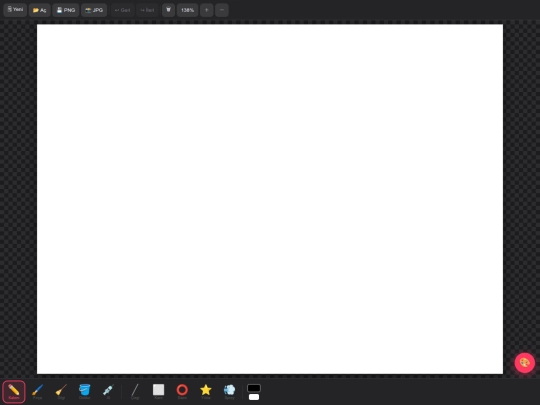The width and height of the screenshot is (540, 405).
Task: Click the İleri redo button
Action: [x=147, y=10]
